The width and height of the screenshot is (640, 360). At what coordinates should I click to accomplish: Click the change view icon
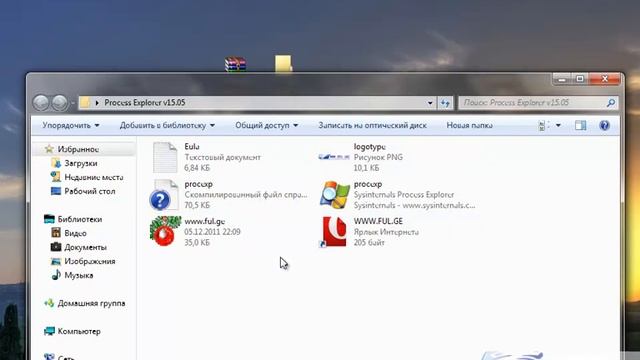coord(543,125)
